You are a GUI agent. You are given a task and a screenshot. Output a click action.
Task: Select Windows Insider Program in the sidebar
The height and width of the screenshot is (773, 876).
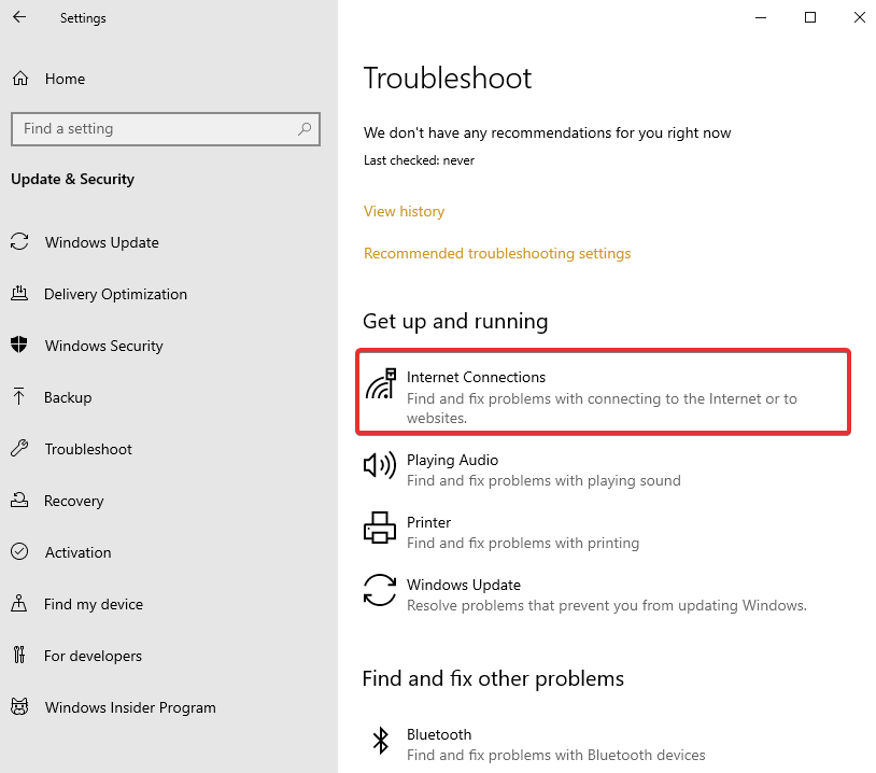[130, 707]
